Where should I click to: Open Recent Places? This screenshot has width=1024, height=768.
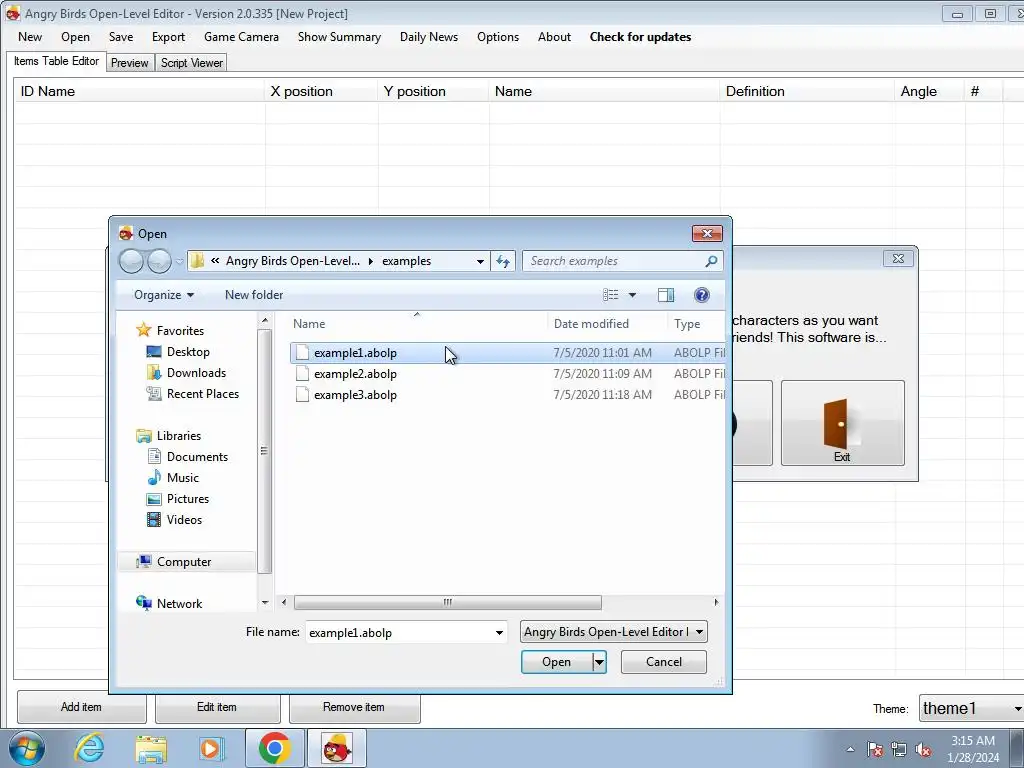point(202,394)
